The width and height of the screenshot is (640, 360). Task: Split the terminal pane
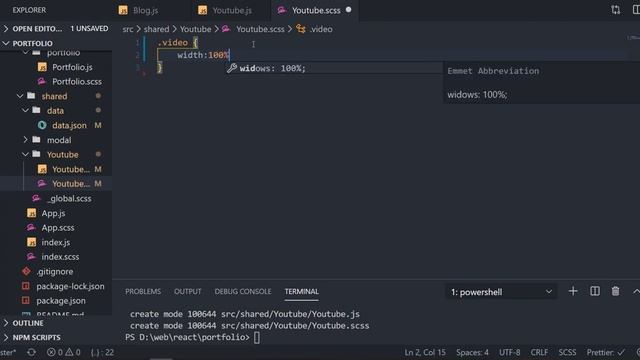pos(595,291)
